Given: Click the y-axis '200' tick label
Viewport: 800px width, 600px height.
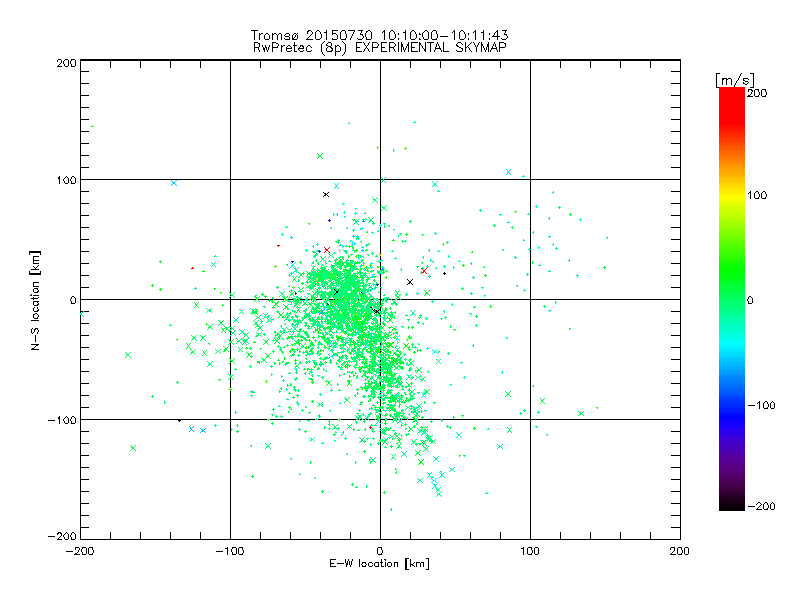Looking at the screenshot, I should (x=66, y=63).
